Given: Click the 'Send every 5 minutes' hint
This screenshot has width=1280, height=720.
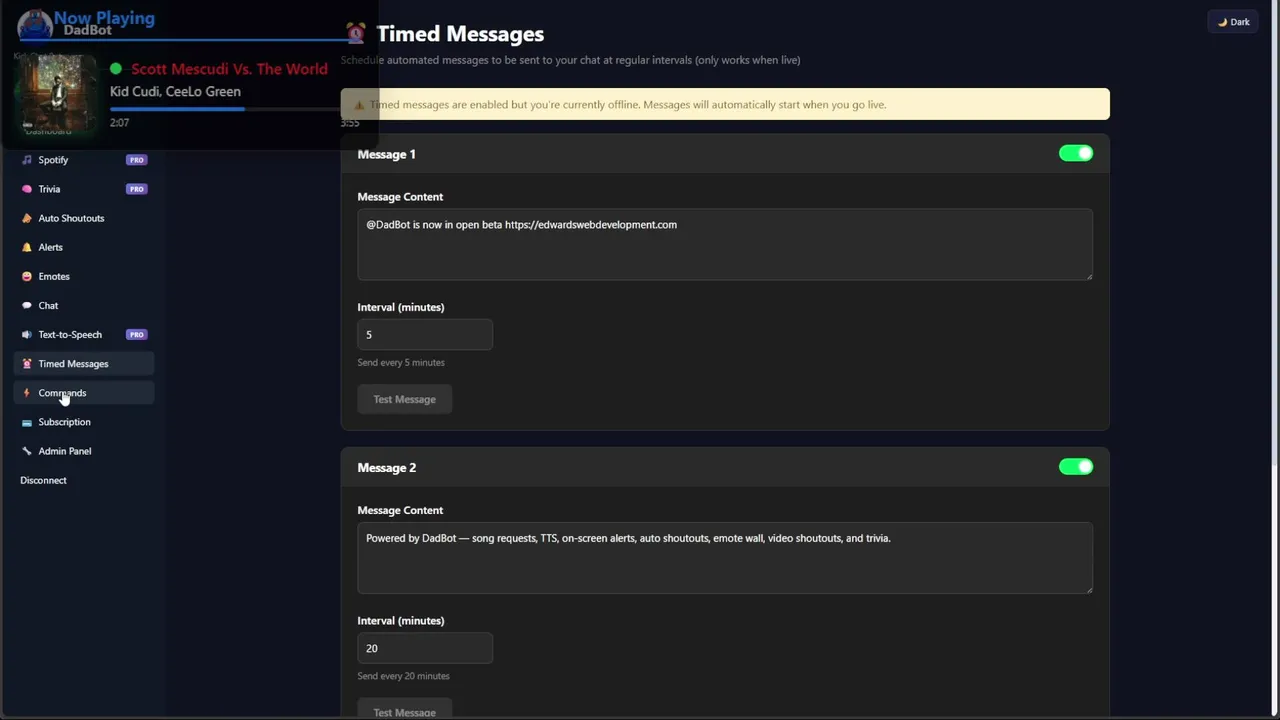Looking at the screenshot, I should tap(401, 363).
